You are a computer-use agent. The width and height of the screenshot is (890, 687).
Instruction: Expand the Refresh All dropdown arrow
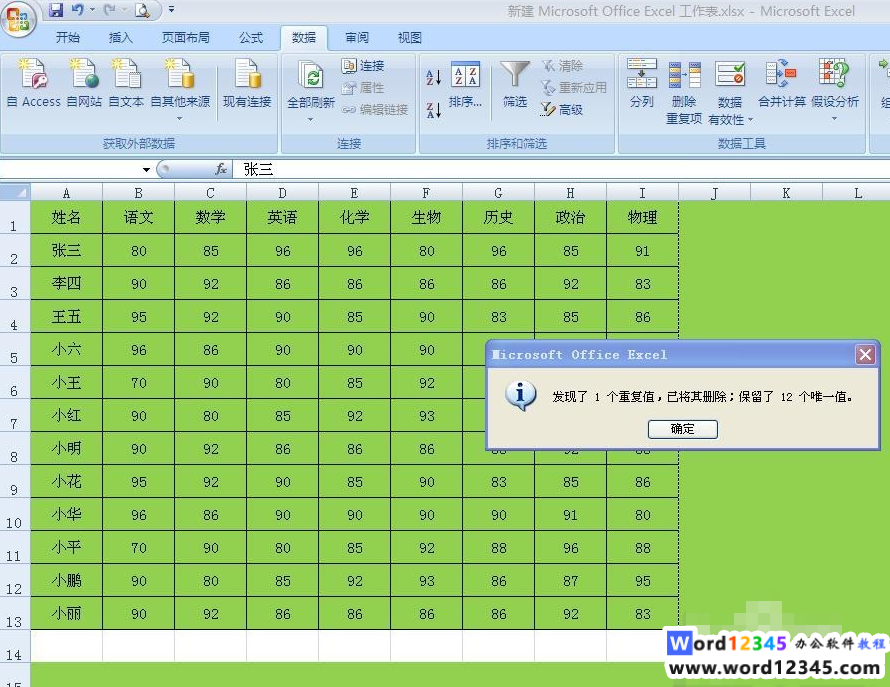tap(310, 119)
